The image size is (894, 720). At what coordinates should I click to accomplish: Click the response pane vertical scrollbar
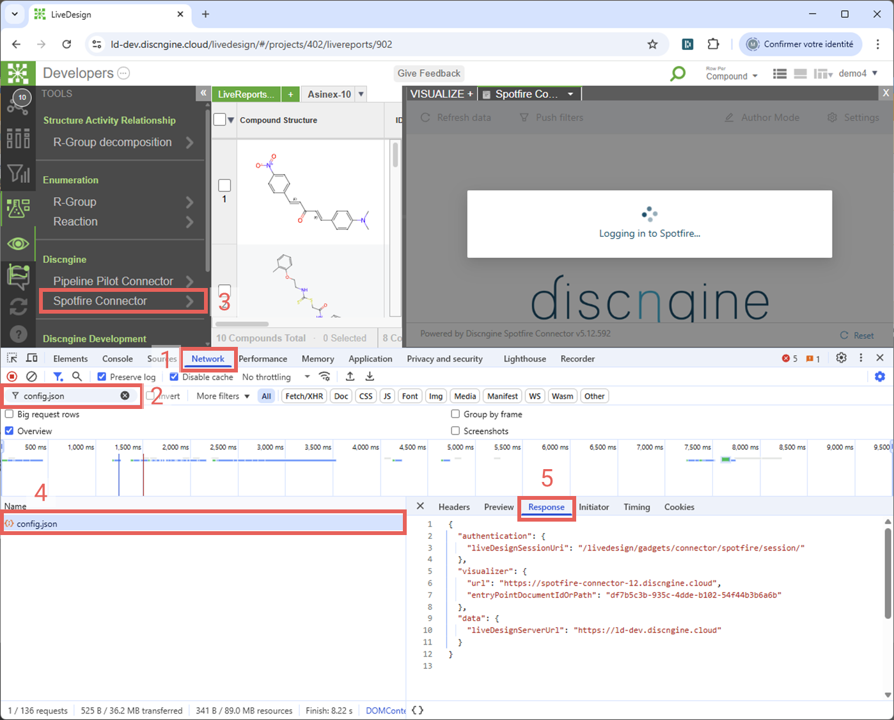tap(888, 572)
